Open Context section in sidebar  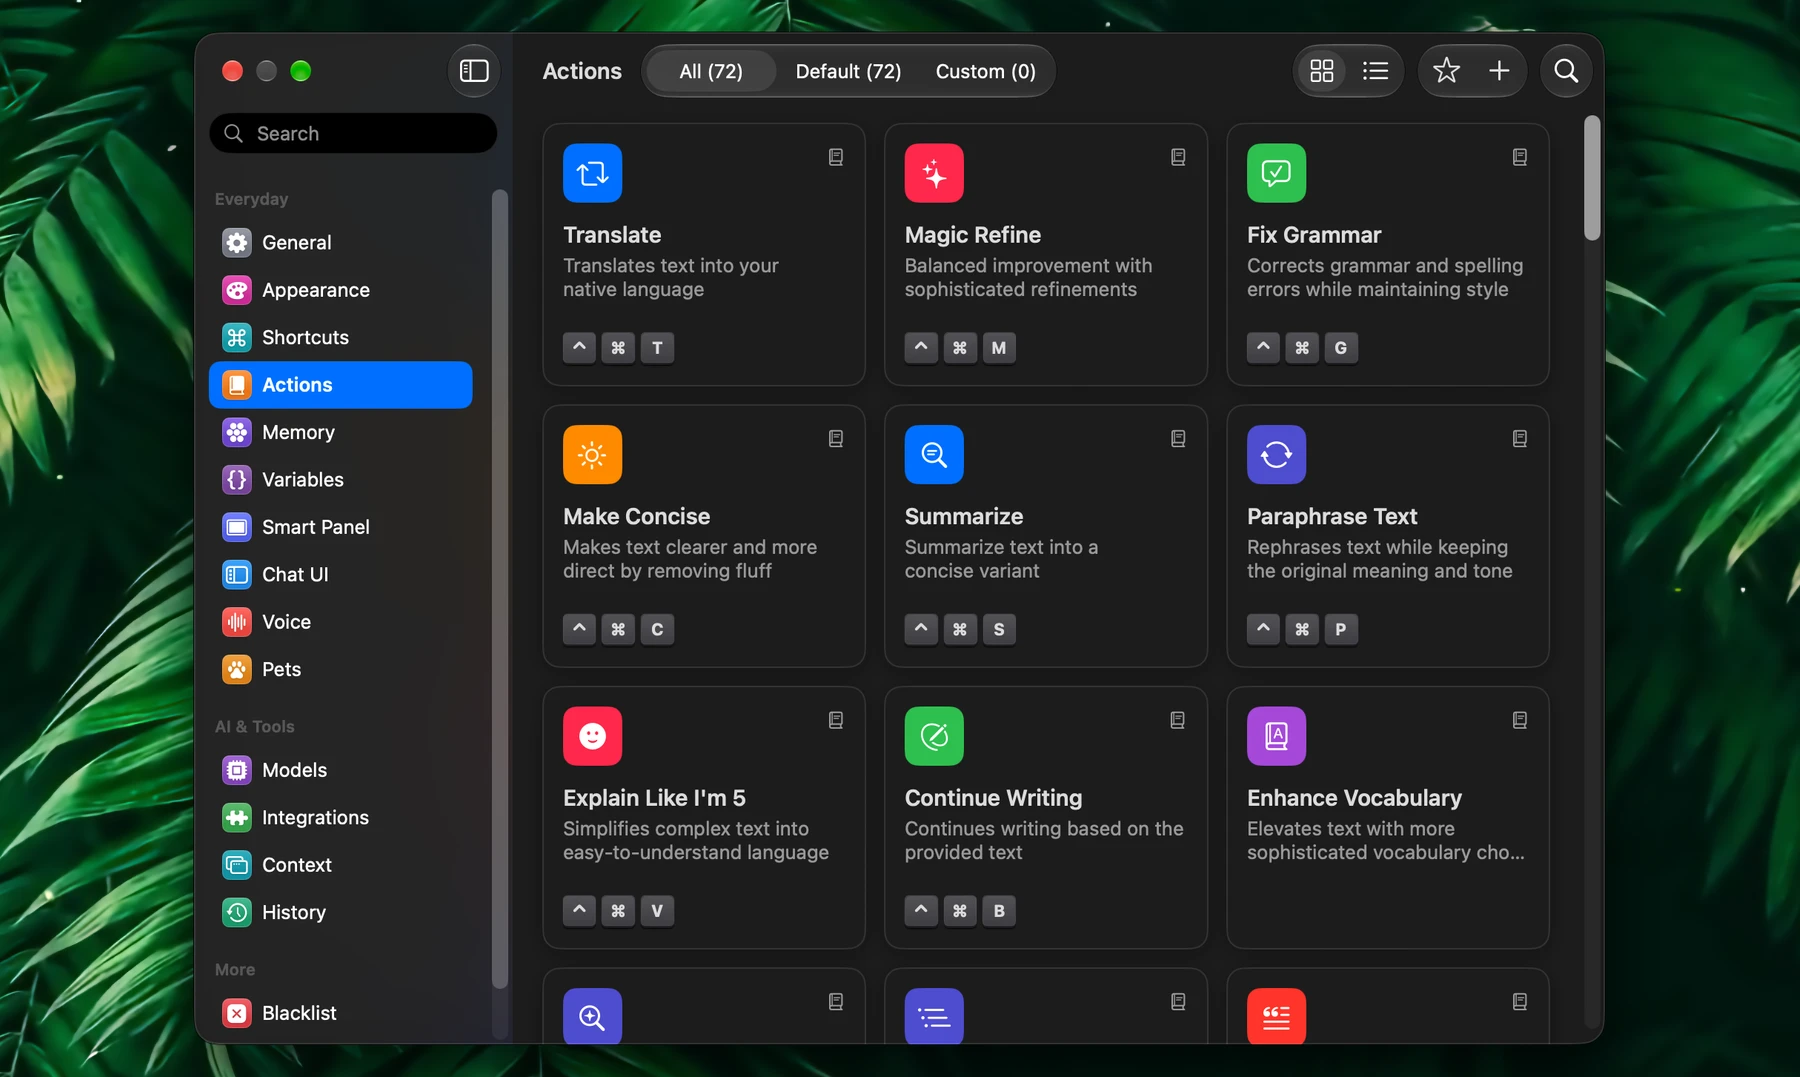340,865
